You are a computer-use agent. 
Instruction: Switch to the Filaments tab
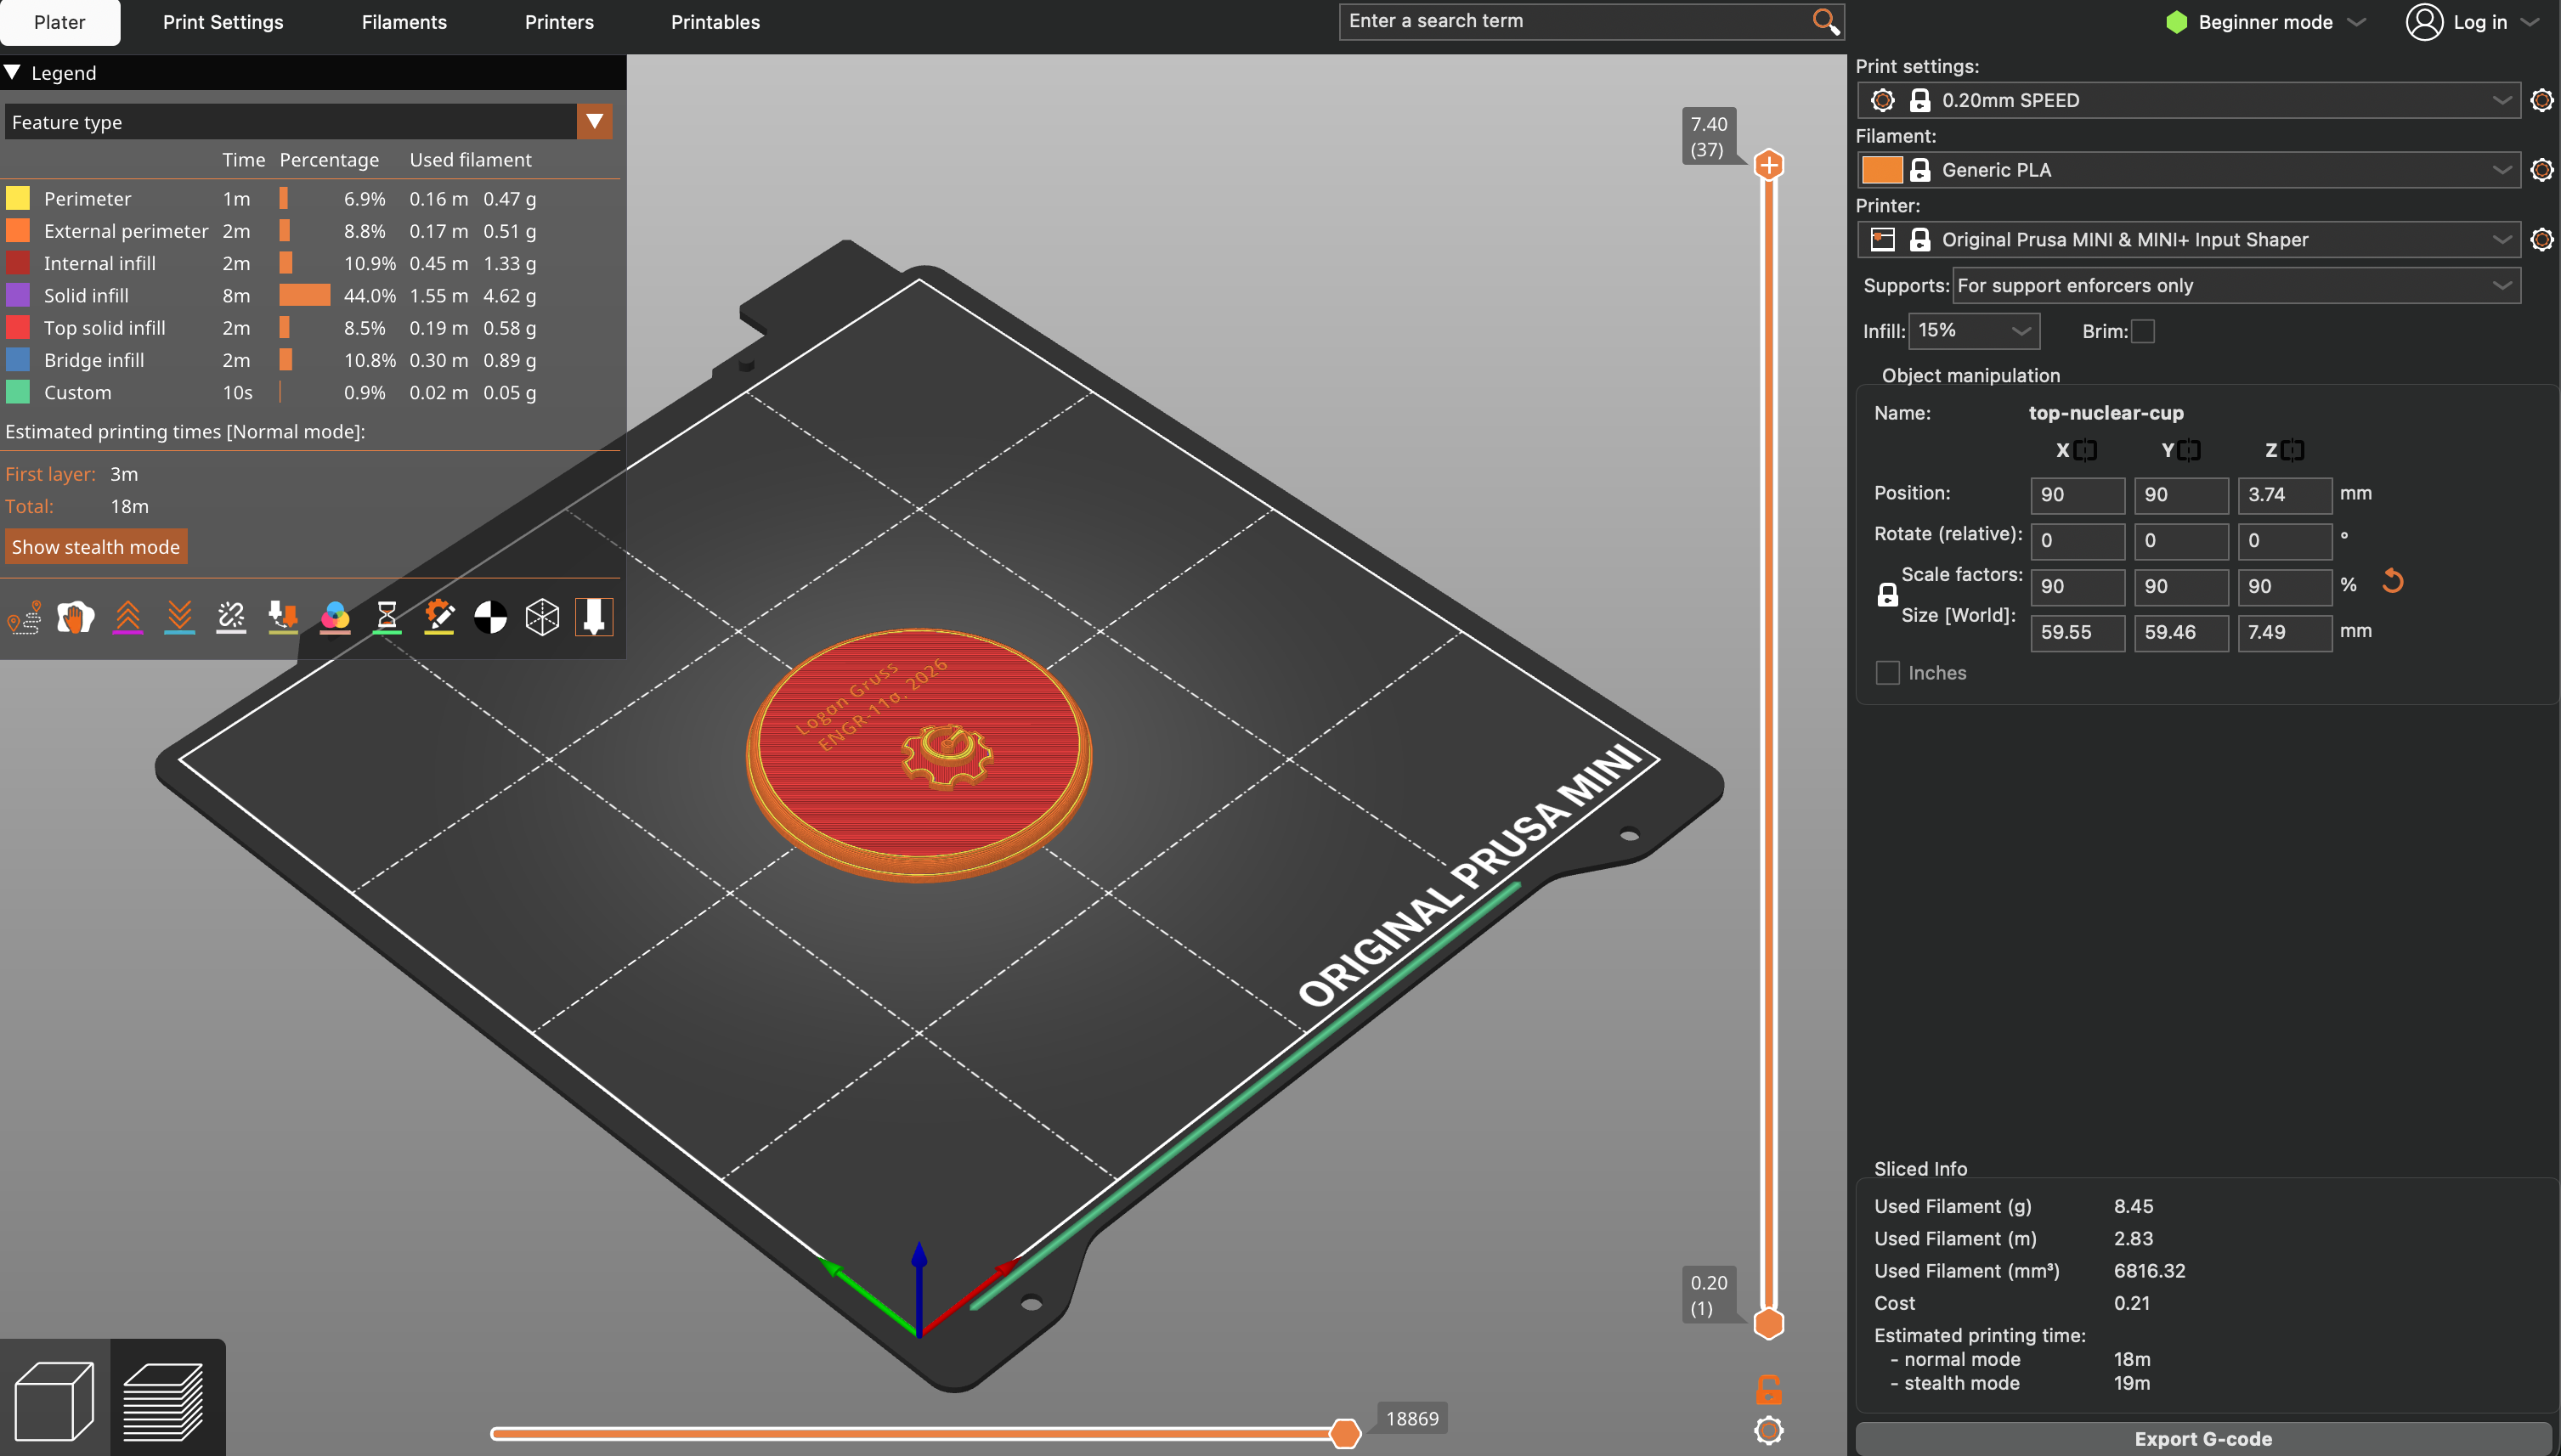tap(404, 22)
